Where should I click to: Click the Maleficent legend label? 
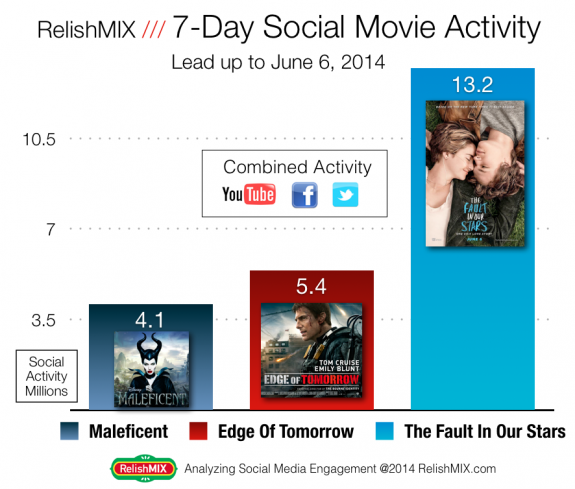coord(128,431)
